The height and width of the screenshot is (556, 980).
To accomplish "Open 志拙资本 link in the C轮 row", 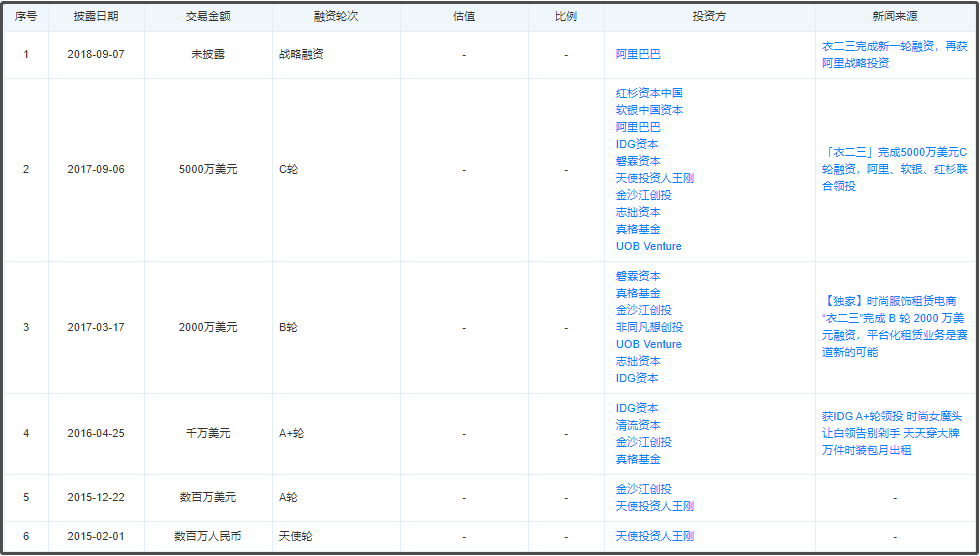I will [x=638, y=212].
